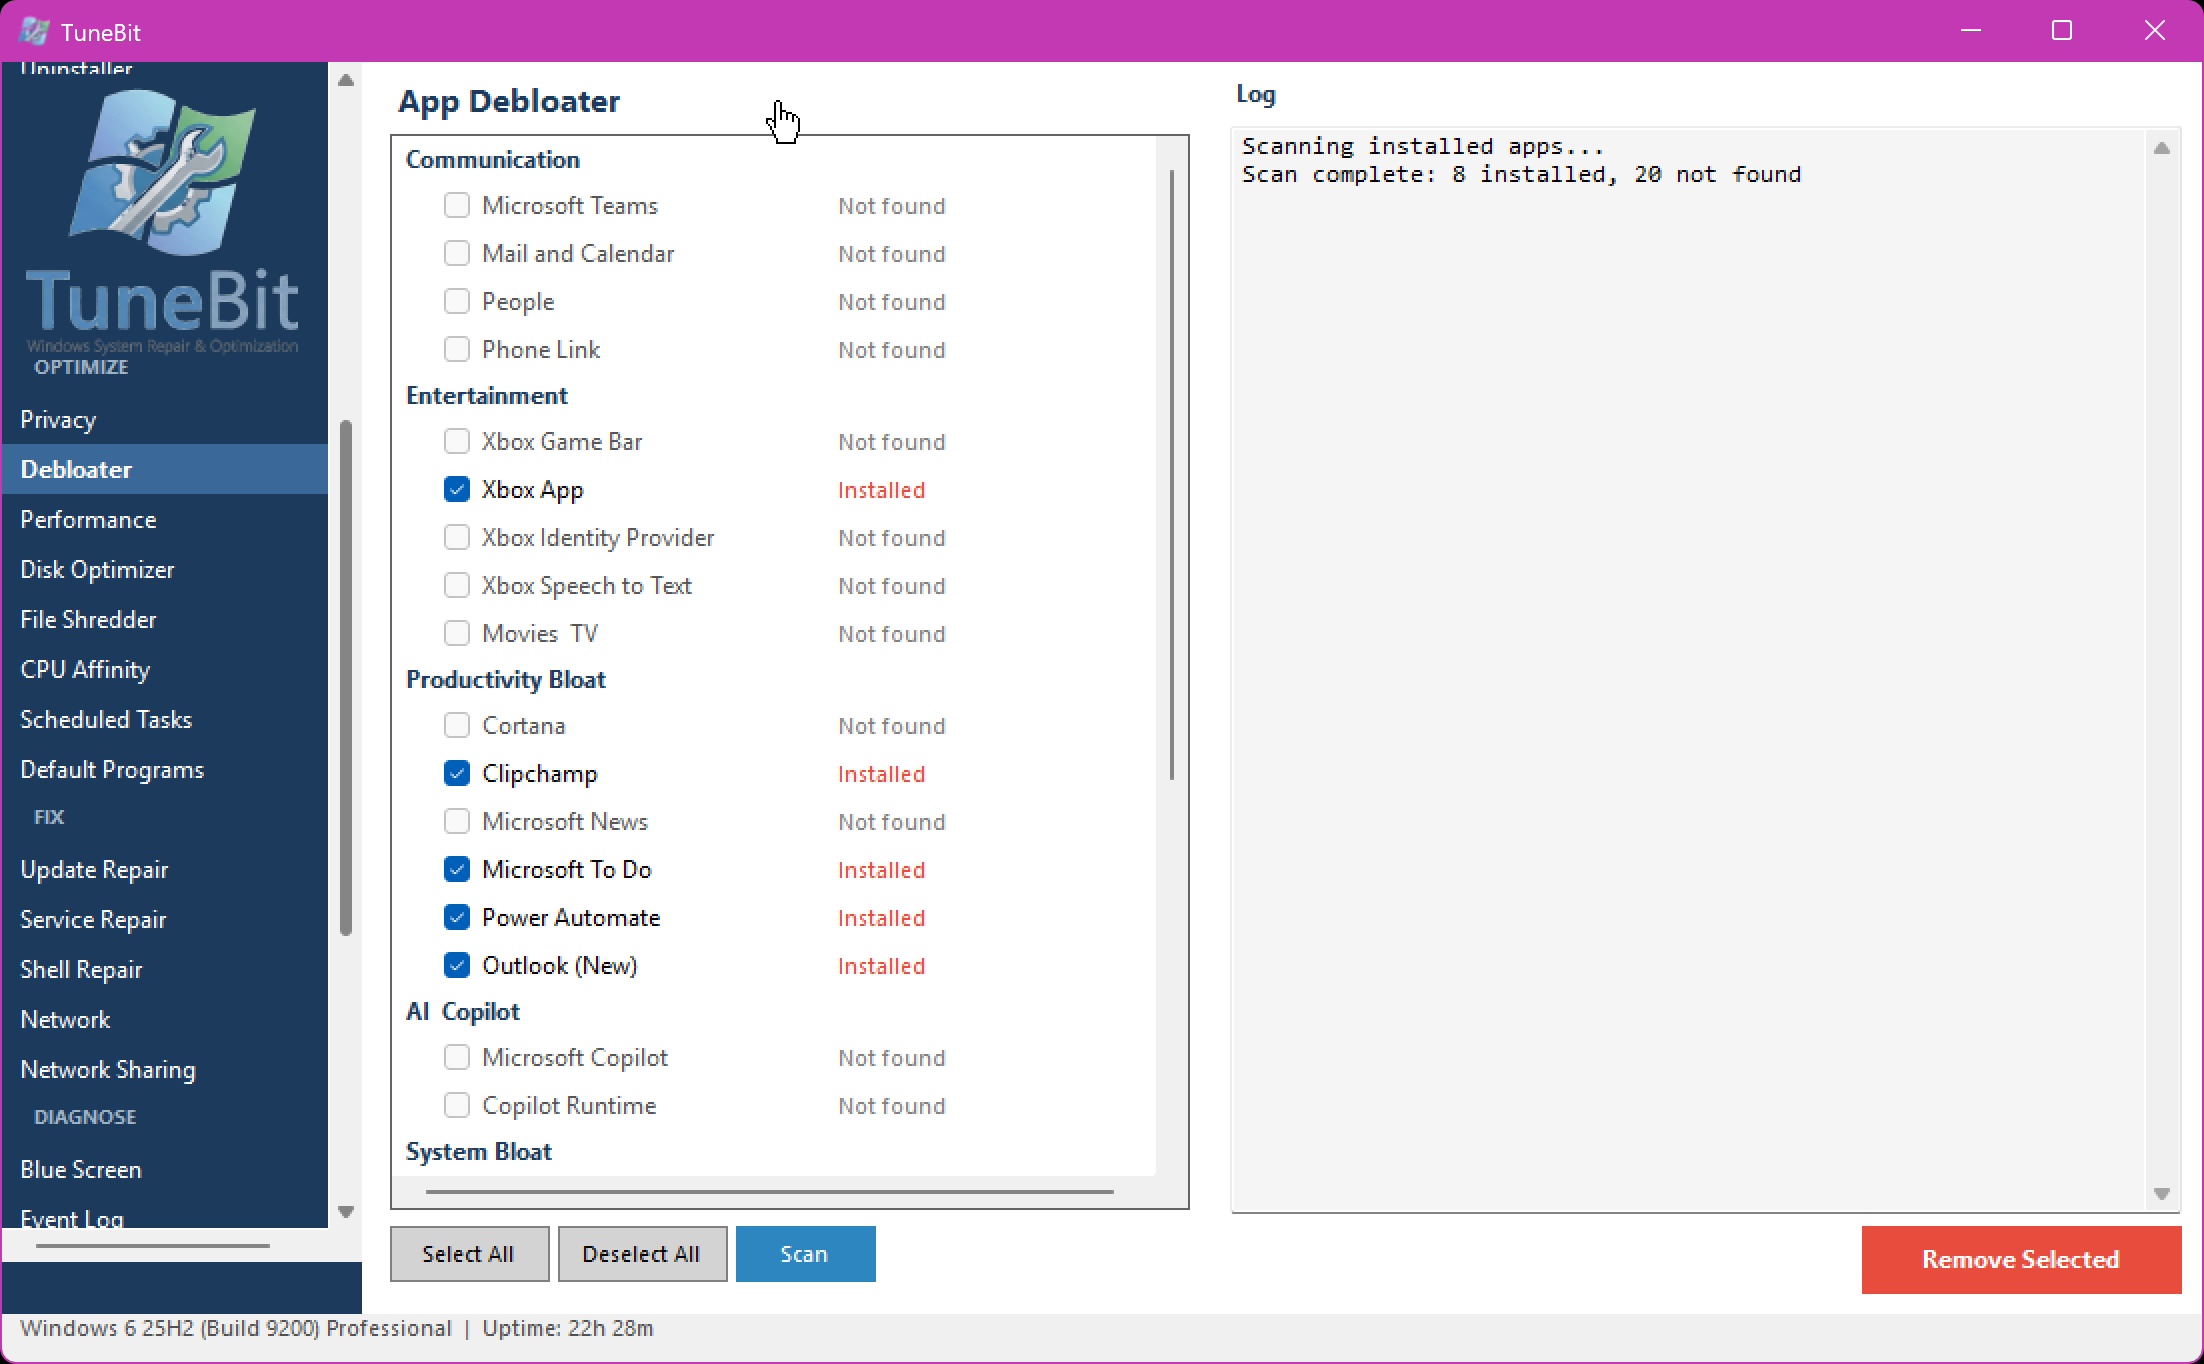The image size is (2204, 1364).
Task: Check the Phone Link checkbox
Action: pyautogui.click(x=457, y=349)
